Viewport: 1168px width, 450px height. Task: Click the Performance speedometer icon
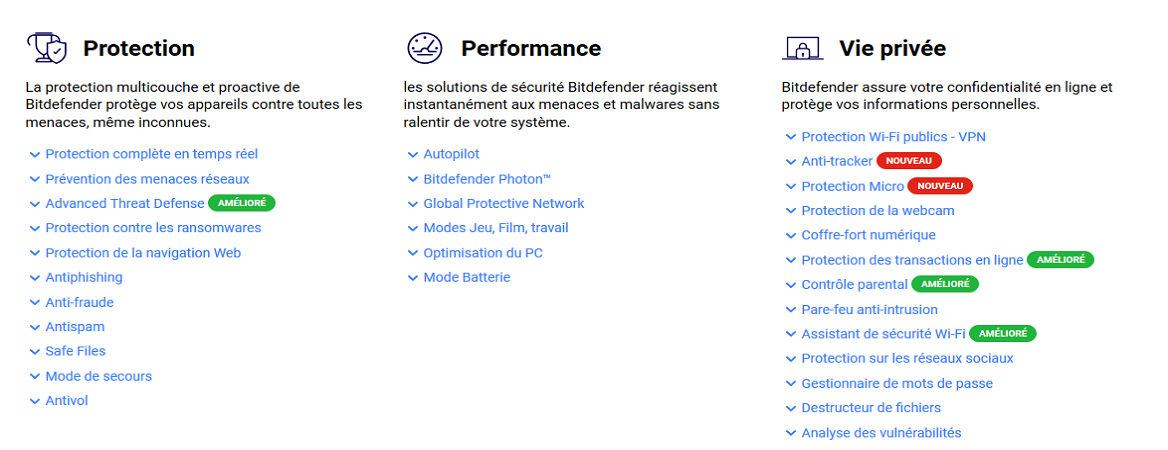(x=425, y=48)
